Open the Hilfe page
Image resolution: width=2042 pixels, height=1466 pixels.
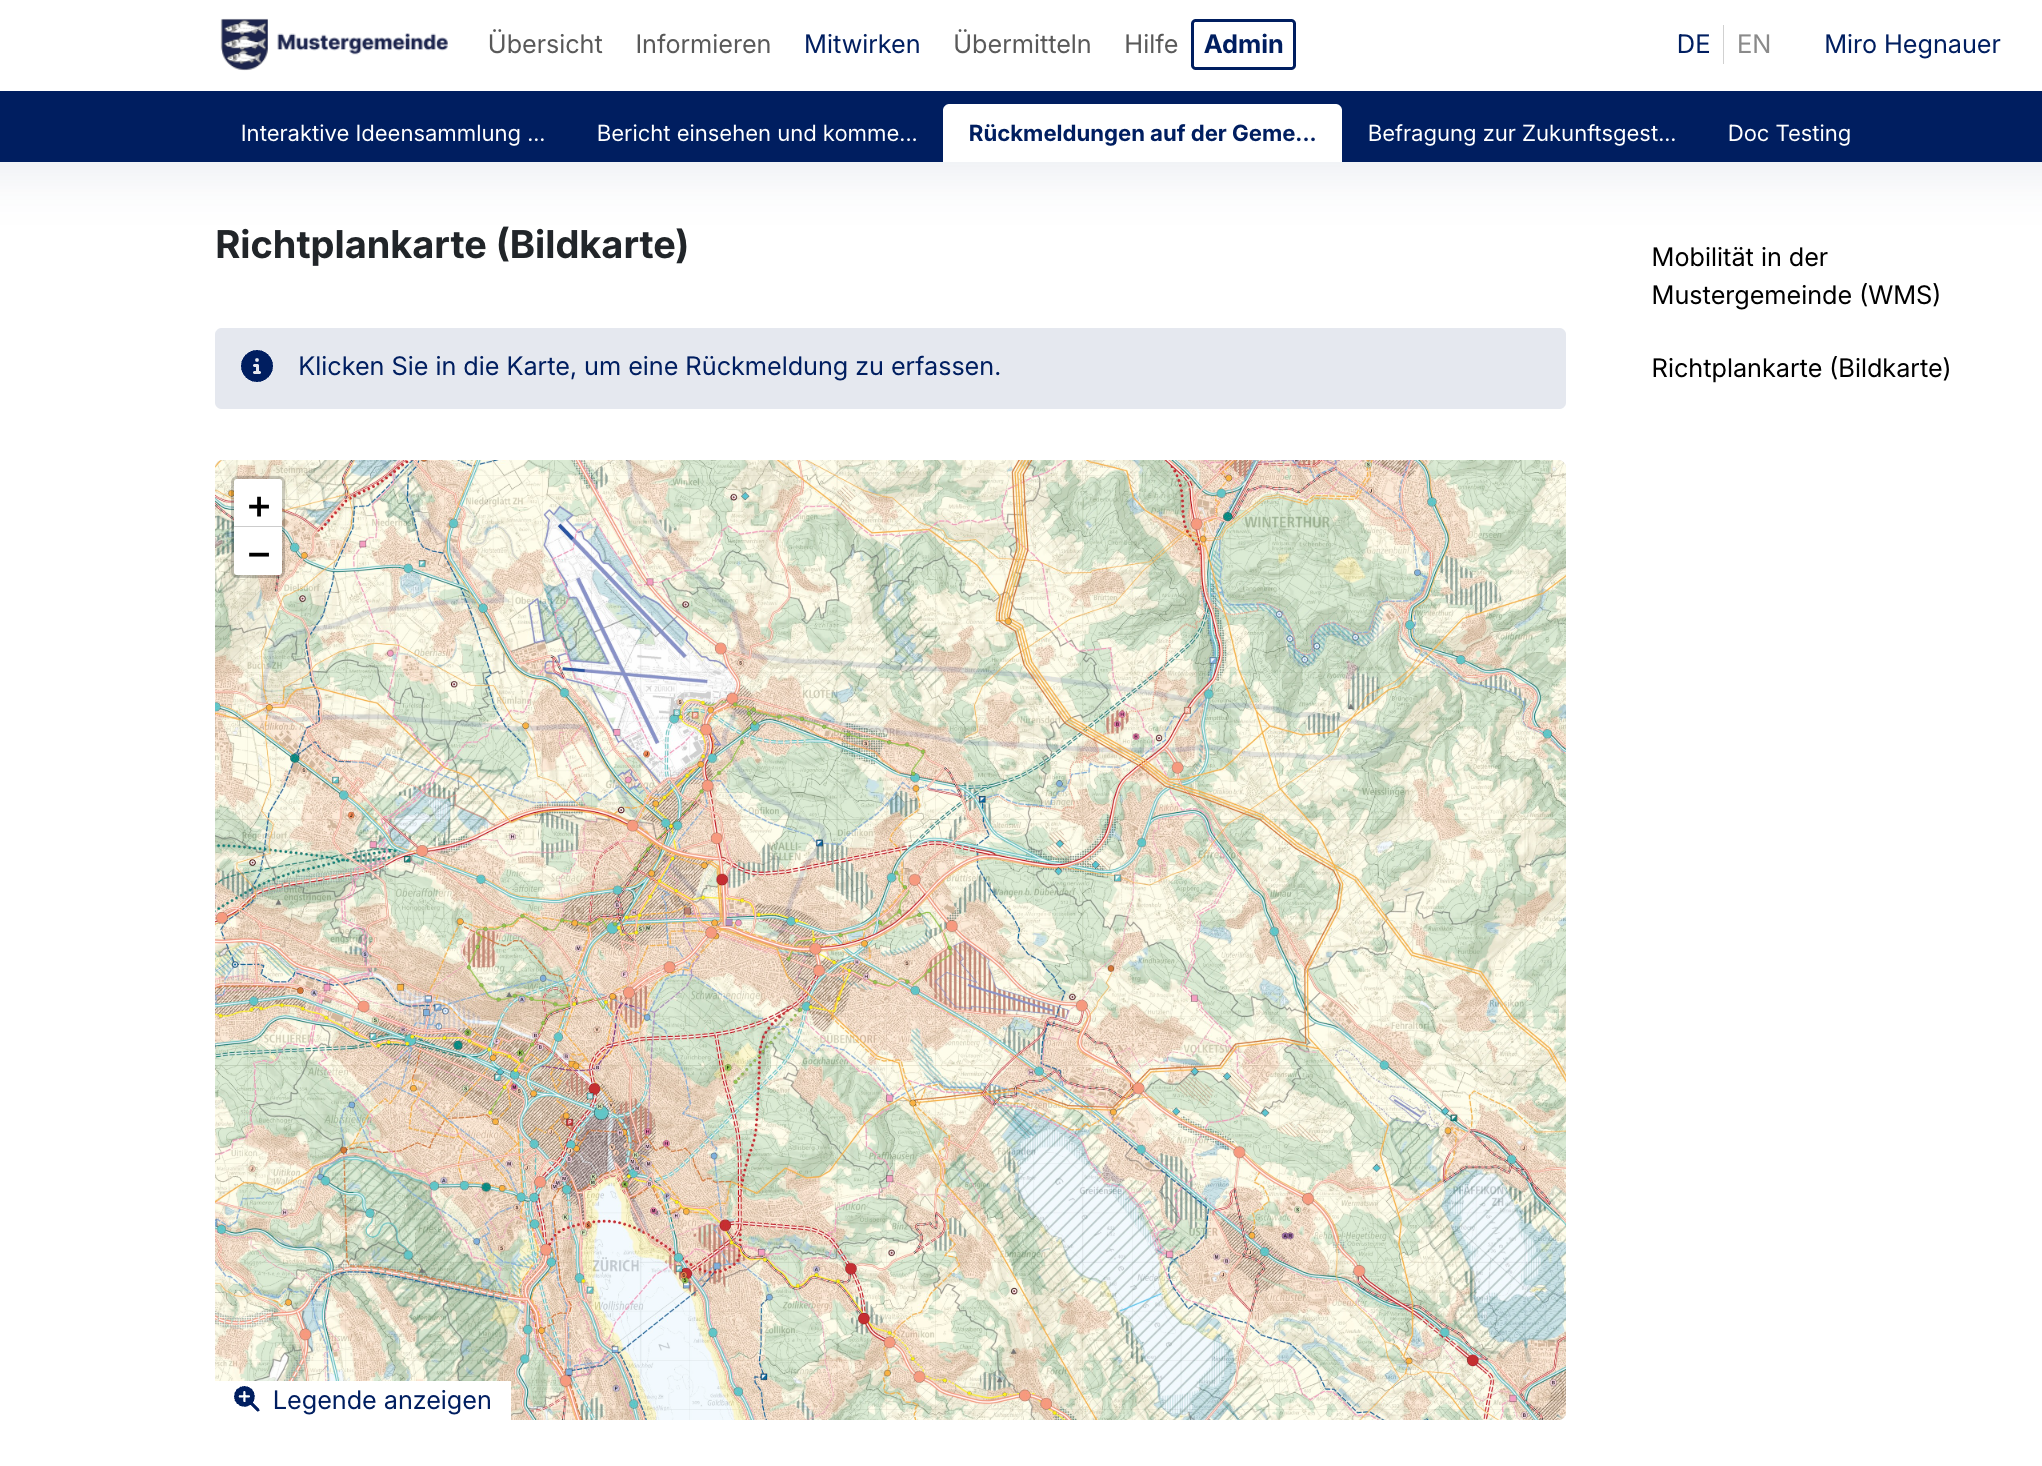click(x=1150, y=44)
